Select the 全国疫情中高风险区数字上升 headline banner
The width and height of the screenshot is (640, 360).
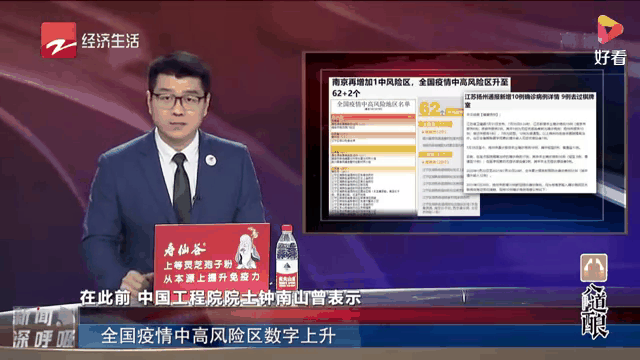point(218,336)
